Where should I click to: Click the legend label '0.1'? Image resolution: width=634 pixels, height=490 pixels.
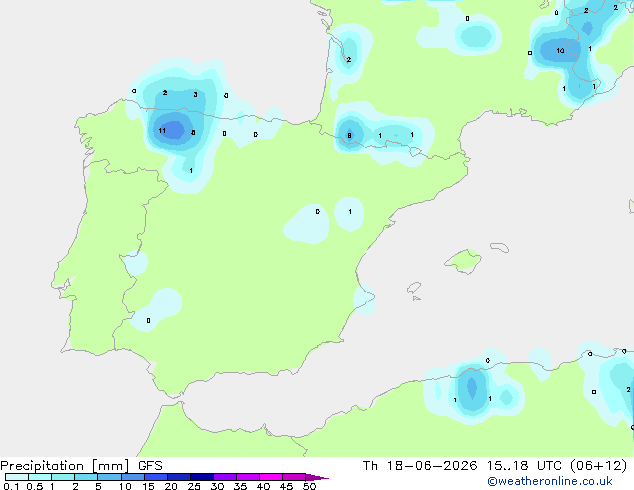click(11, 486)
